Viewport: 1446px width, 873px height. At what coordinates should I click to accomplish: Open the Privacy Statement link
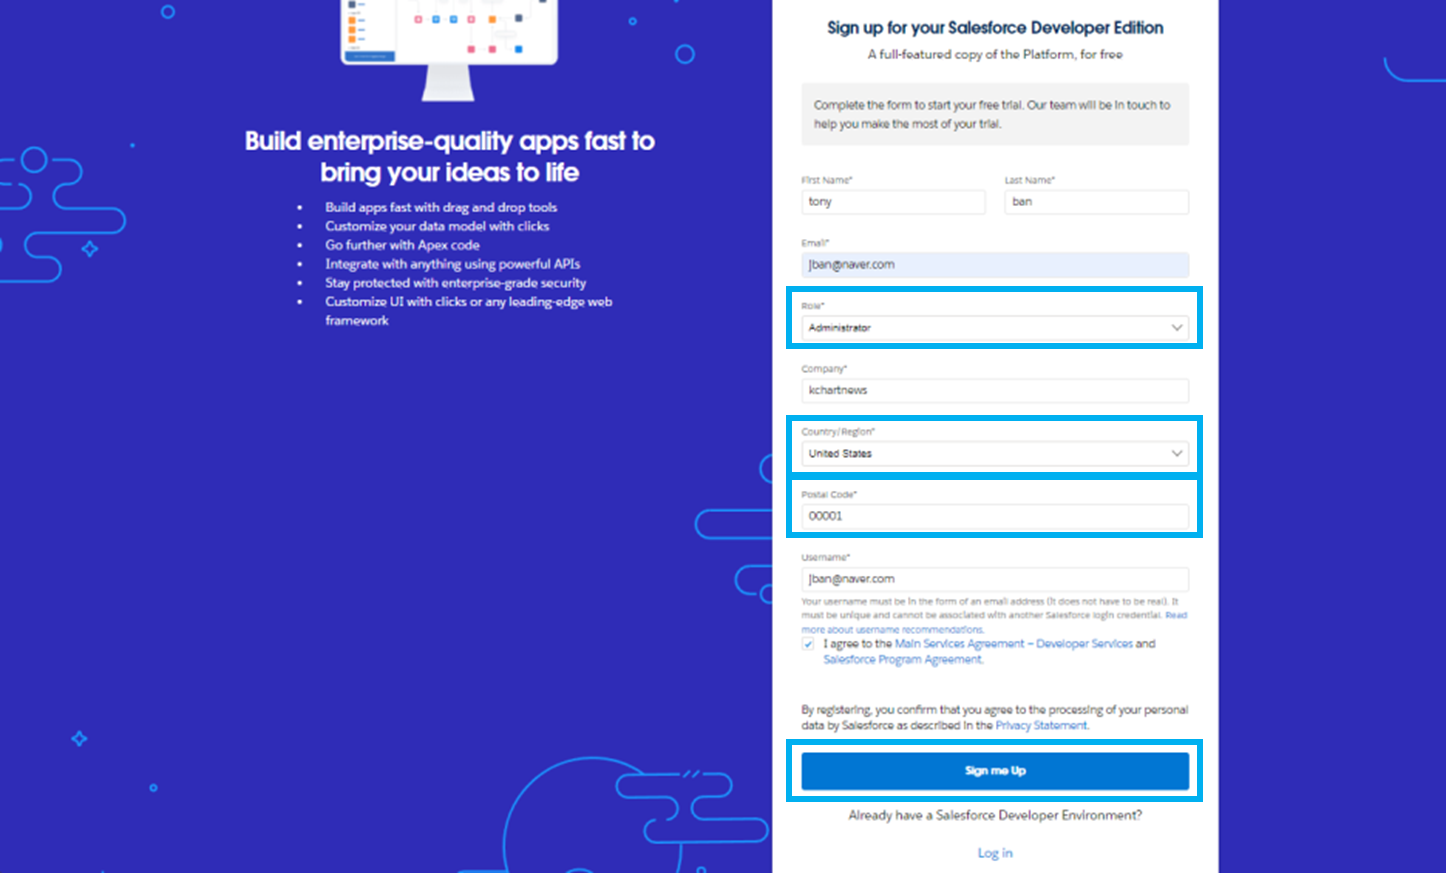tap(1041, 726)
